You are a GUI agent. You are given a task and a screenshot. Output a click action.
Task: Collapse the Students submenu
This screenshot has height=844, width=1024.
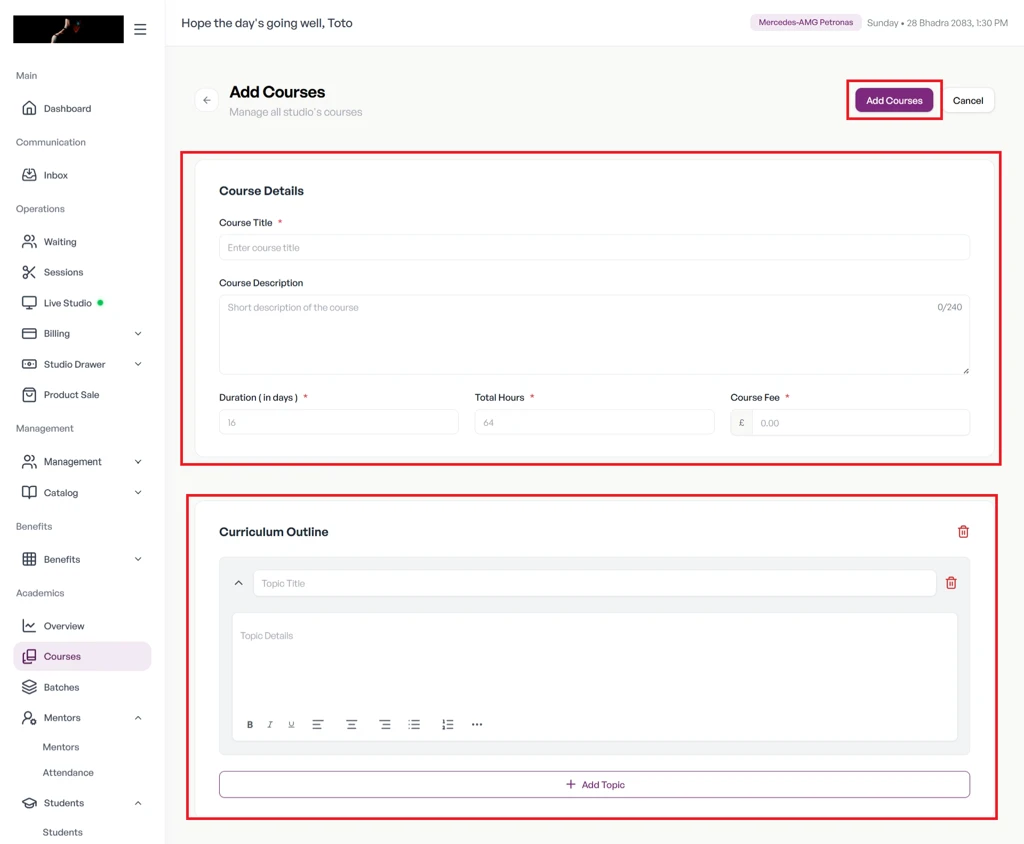(138, 803)
